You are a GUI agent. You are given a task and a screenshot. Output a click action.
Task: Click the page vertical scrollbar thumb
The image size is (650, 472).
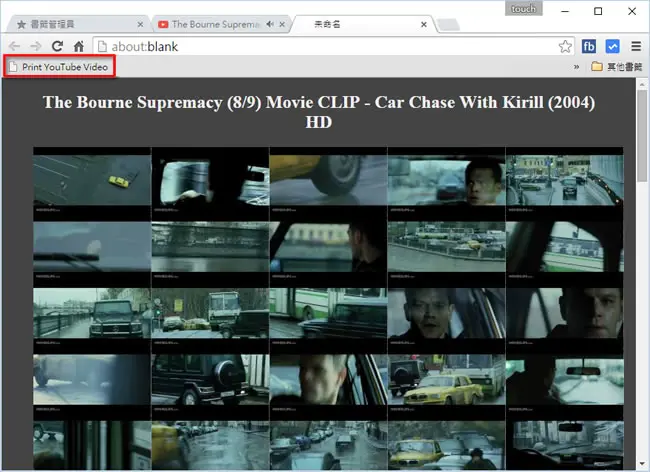click(x=642, y=136)
